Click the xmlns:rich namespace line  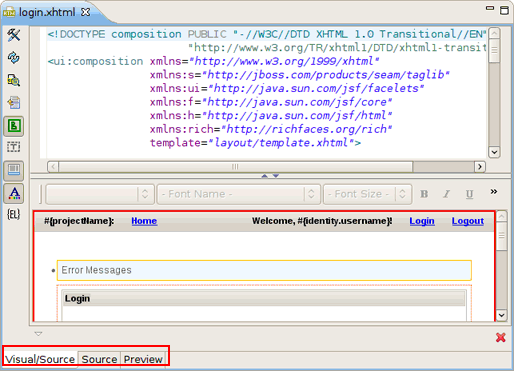click(271, 129)
